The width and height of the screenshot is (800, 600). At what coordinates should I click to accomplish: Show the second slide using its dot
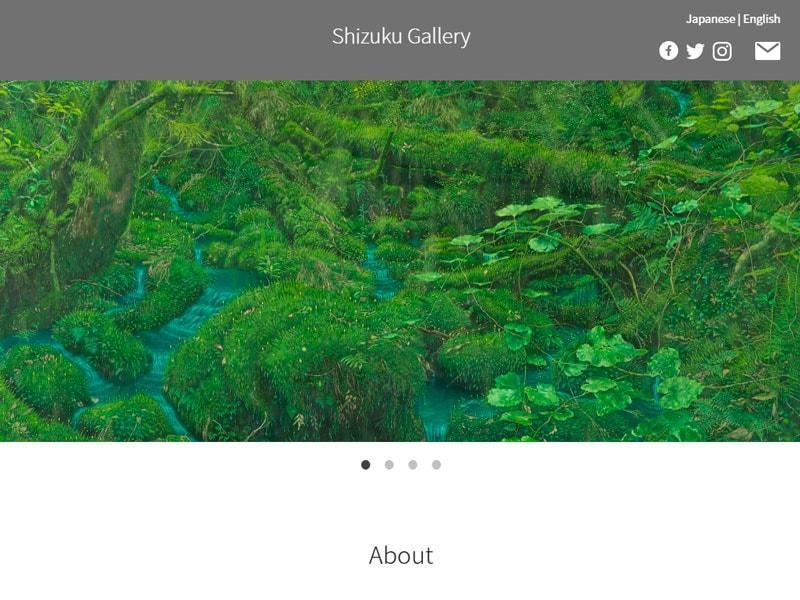point(389,465)
